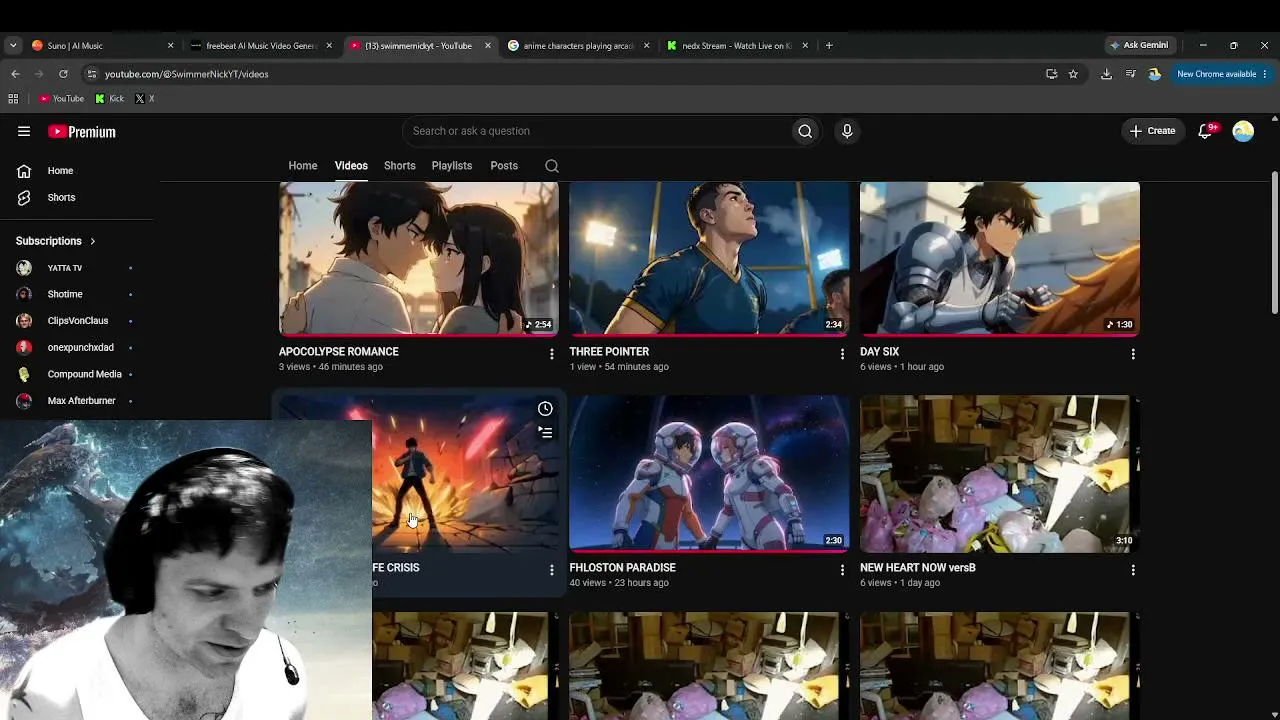Screen dimensions: 1280x720
Task: Click the Ask Gemini button
Action: [x=1138, y=45]
